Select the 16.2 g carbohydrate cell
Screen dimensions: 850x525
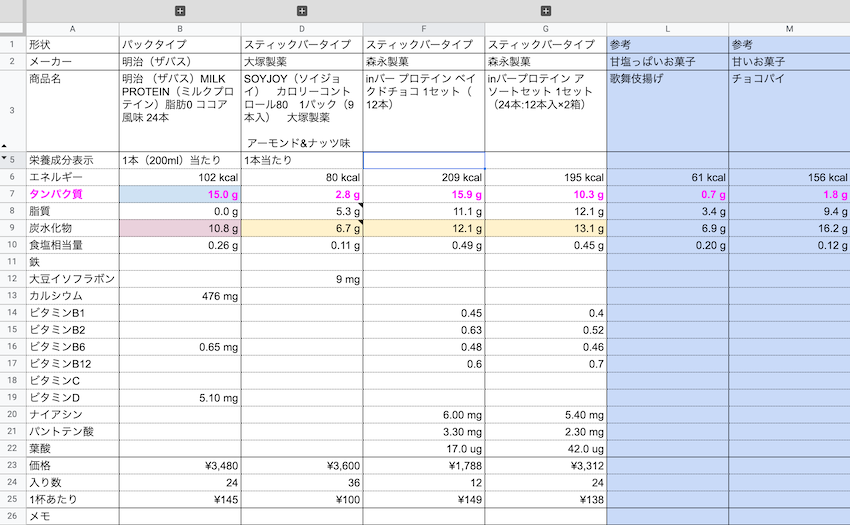pyautogui.click(x=789, y=228)
